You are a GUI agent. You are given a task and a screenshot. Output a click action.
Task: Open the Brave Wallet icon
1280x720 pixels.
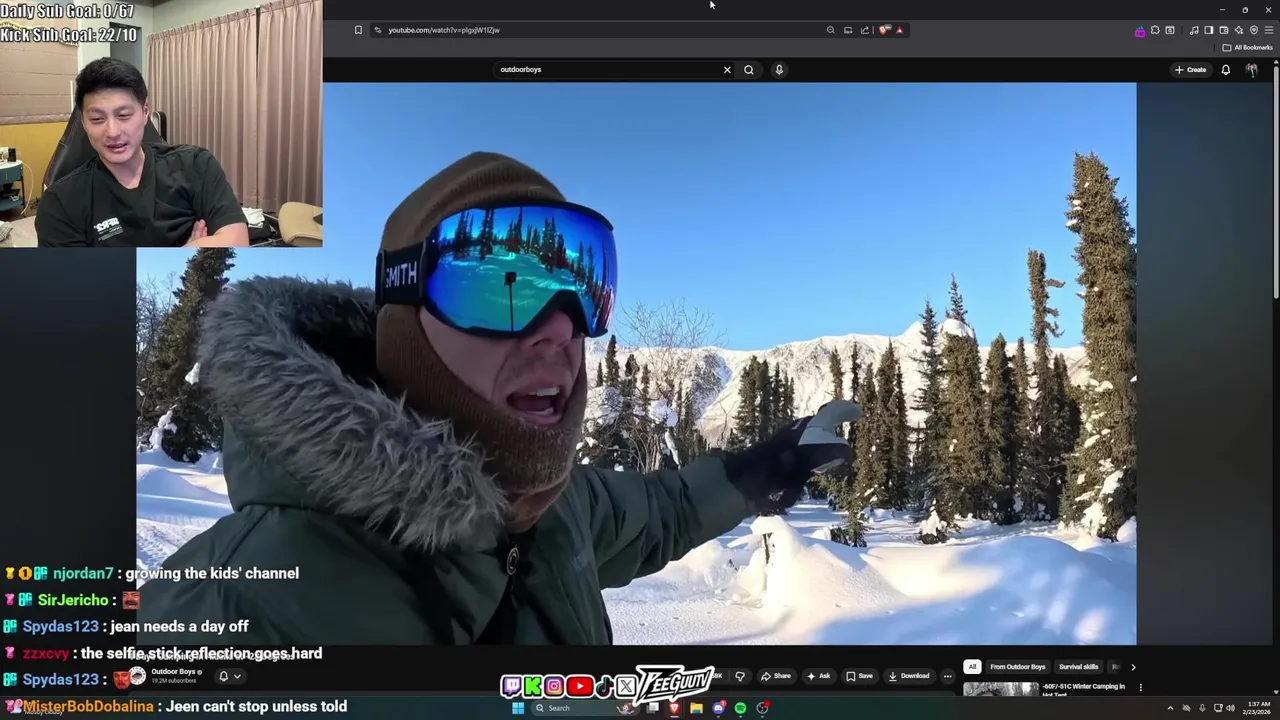point(1224,30)
